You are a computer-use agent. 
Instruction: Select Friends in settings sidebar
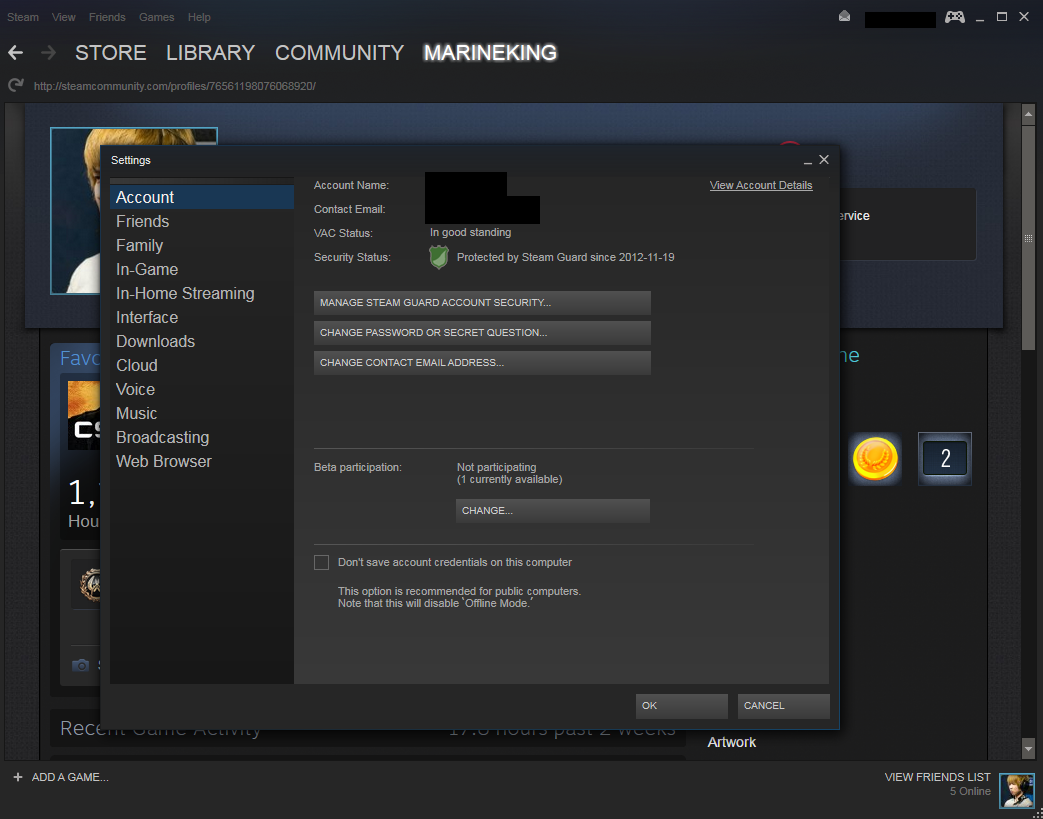pos(202,221)
